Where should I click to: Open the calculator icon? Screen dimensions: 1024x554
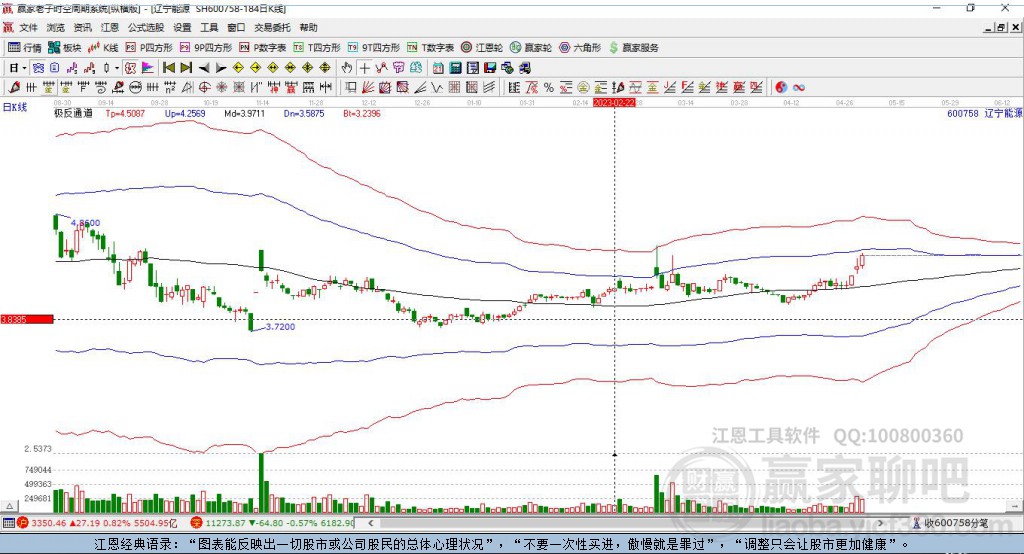coord(455,68)
